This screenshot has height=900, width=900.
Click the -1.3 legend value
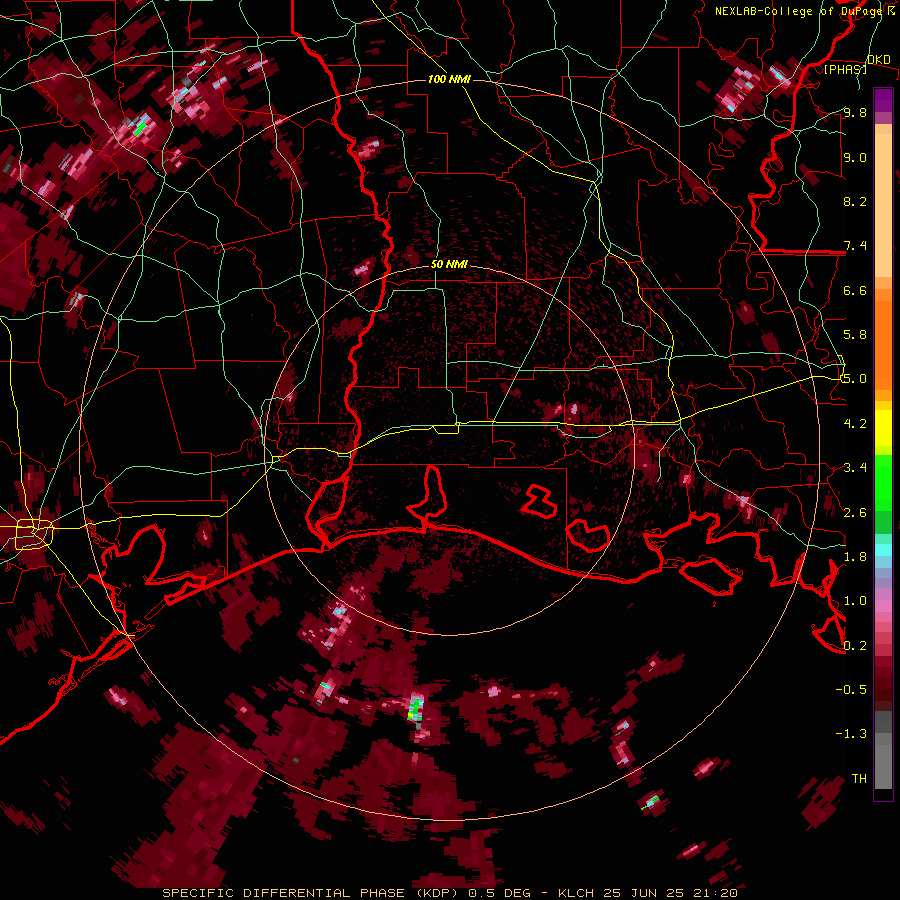pyautogui.click(x=851, y=734)
